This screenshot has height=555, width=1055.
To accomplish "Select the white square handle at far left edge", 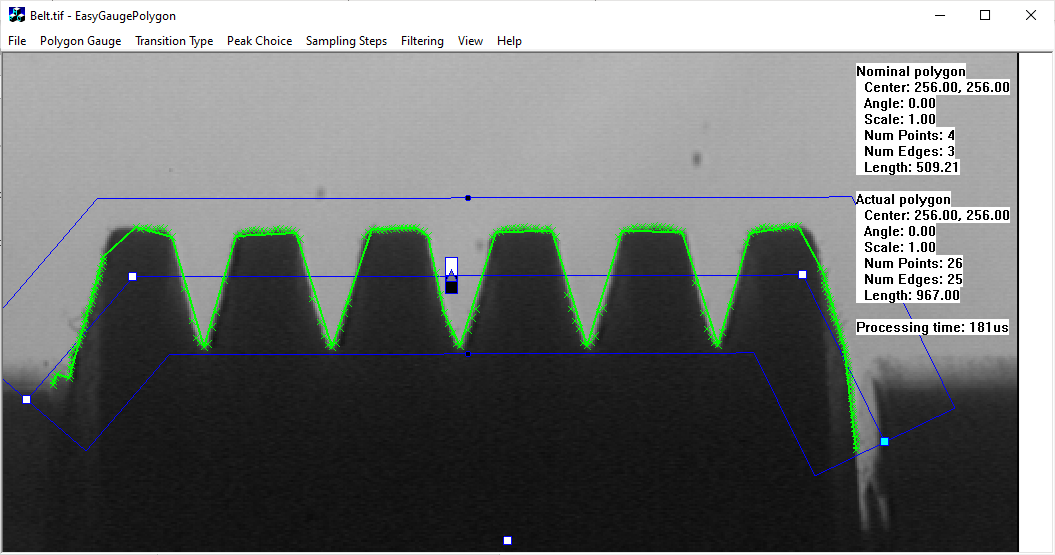I will click(27, 400).
